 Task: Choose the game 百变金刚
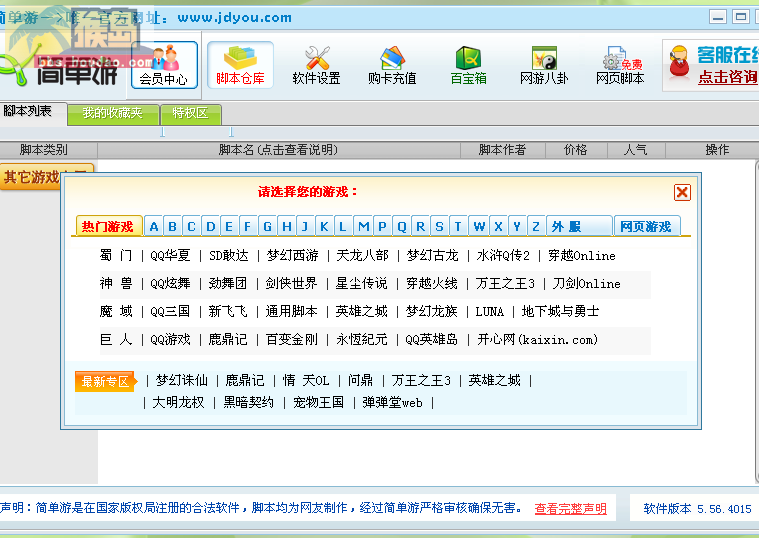(292, 339)
